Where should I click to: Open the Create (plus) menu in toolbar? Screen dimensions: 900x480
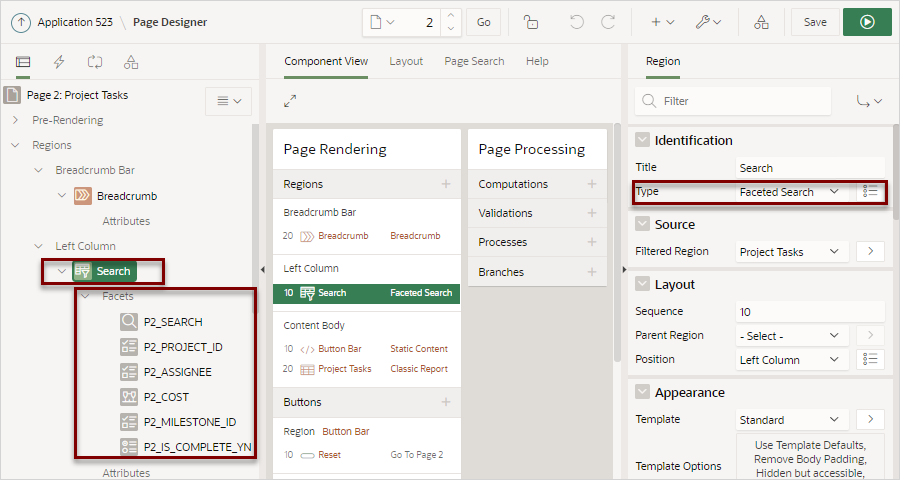click(x=662, y=22)
